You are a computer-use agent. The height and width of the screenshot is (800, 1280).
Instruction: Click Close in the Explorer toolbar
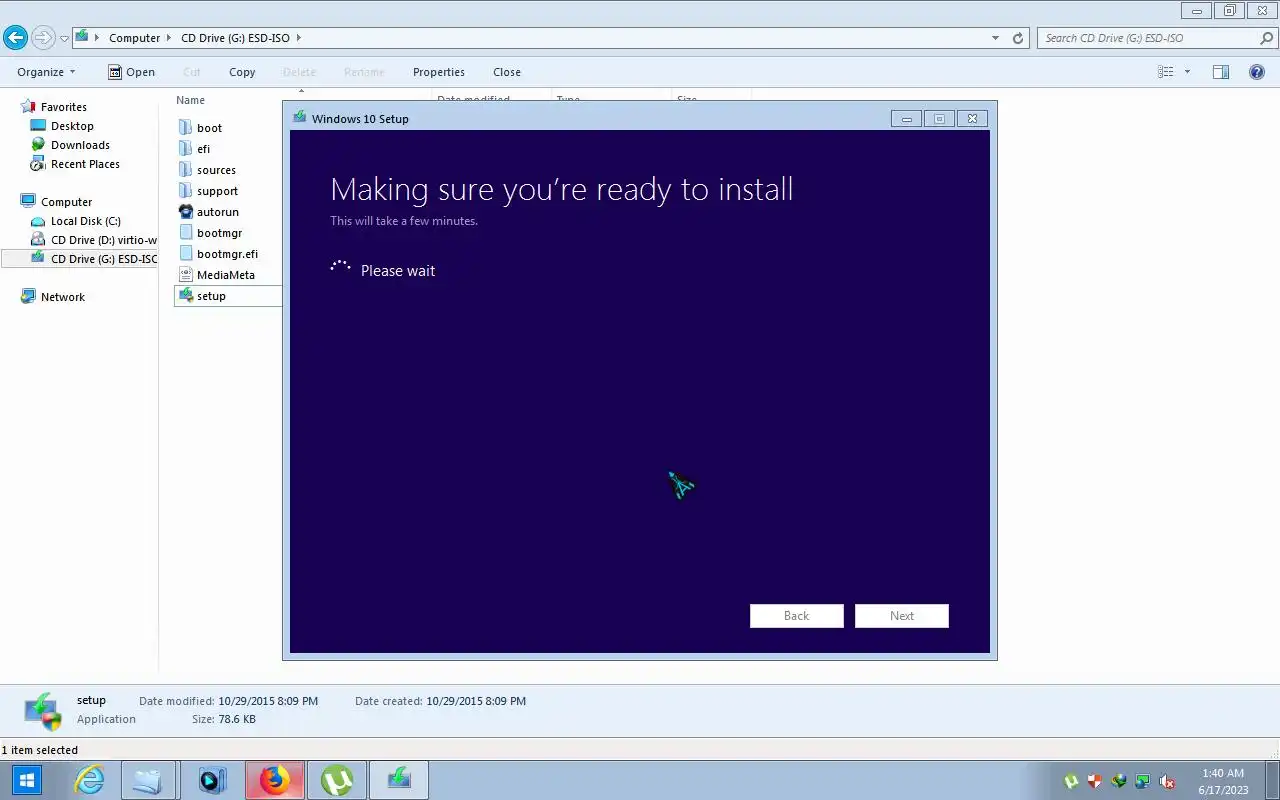[507, 72]
